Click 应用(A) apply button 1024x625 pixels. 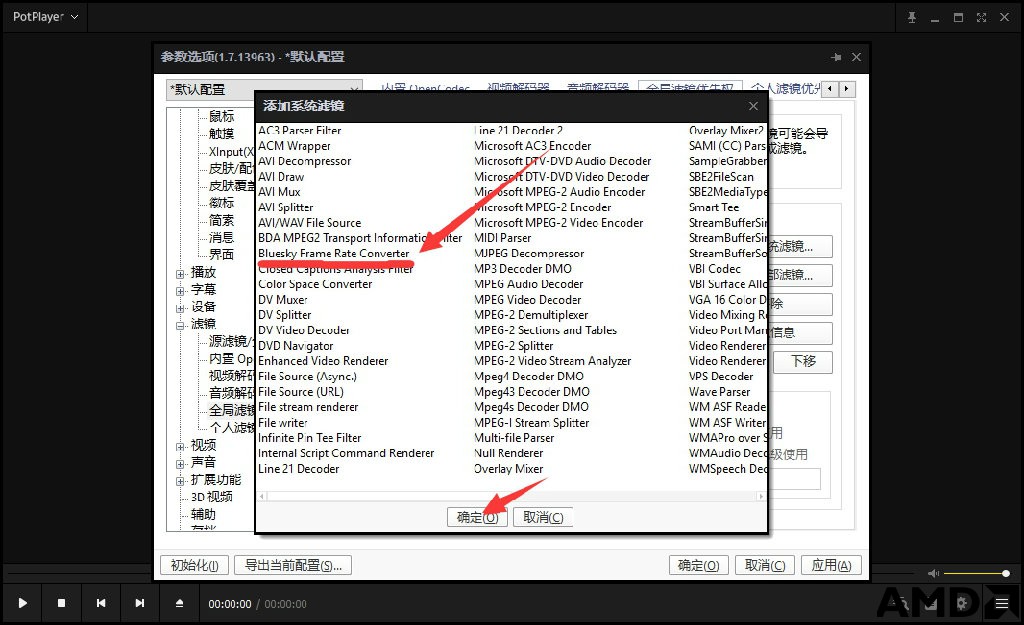point(831,565)
